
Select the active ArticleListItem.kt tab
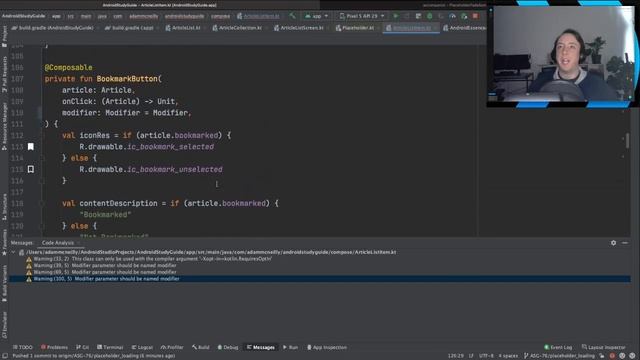pos(411,28)
